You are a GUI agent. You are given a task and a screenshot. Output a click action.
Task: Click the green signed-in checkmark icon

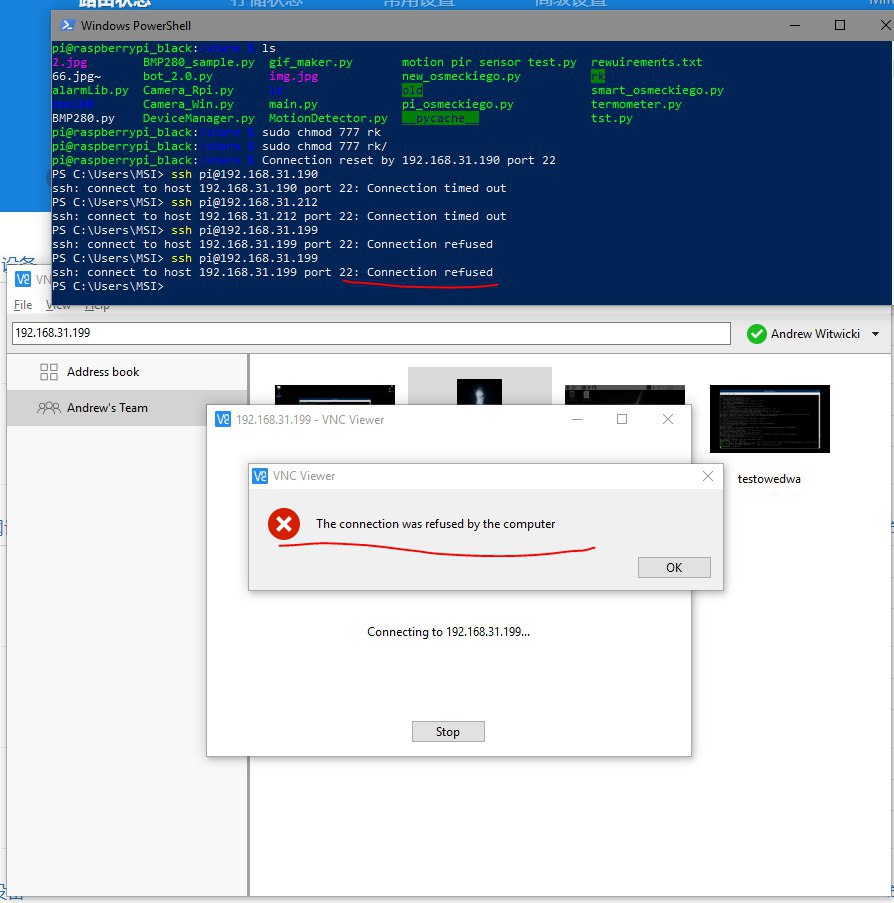point(756,334)
